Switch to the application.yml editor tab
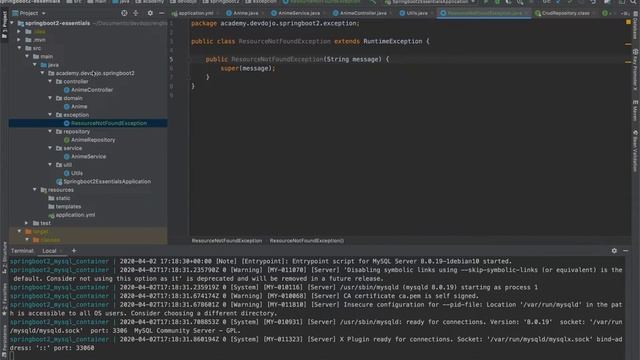 point(195,13)
